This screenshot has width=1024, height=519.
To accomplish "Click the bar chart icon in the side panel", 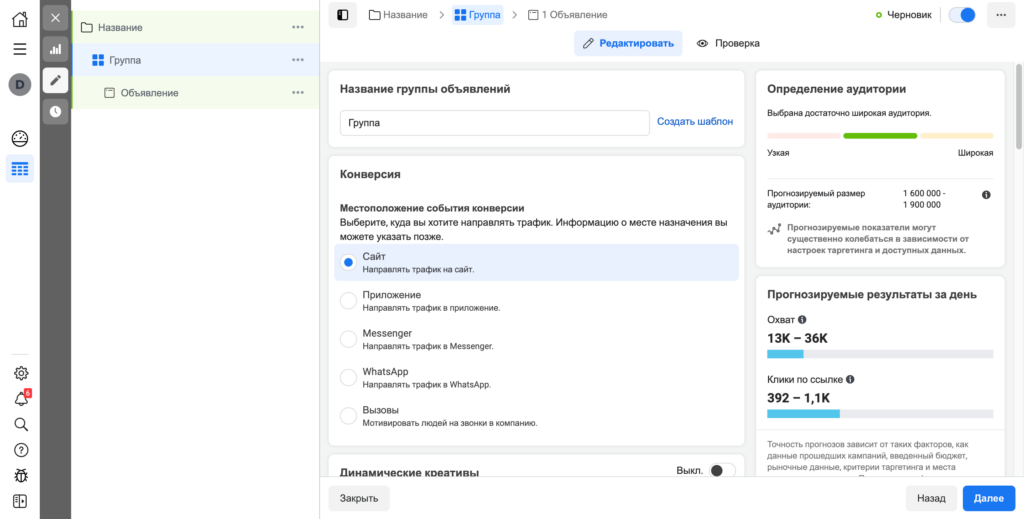I will click(x=55, y=49).
